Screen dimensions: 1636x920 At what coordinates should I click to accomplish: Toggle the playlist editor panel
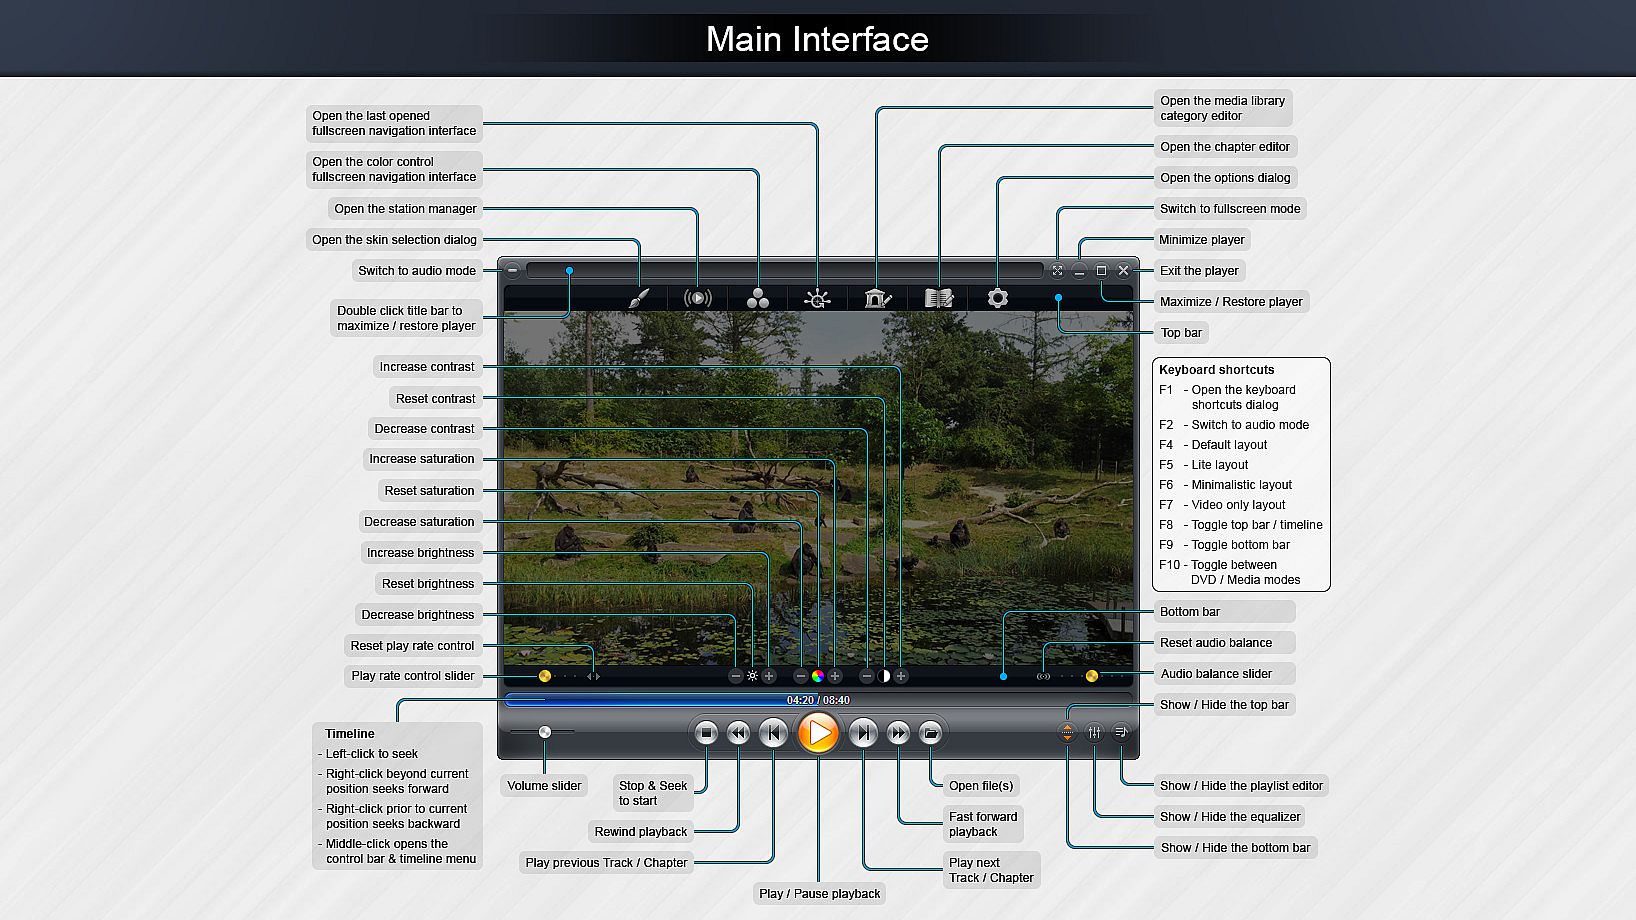coord(1121,733)
